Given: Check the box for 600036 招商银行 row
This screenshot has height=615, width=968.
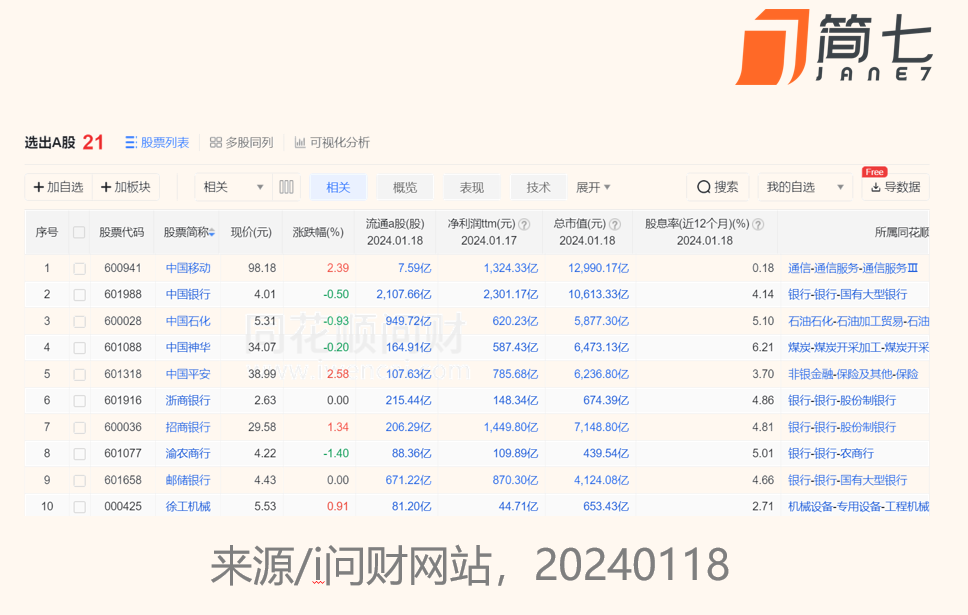Looking at the screenshot, I should (x=80, y=428).
